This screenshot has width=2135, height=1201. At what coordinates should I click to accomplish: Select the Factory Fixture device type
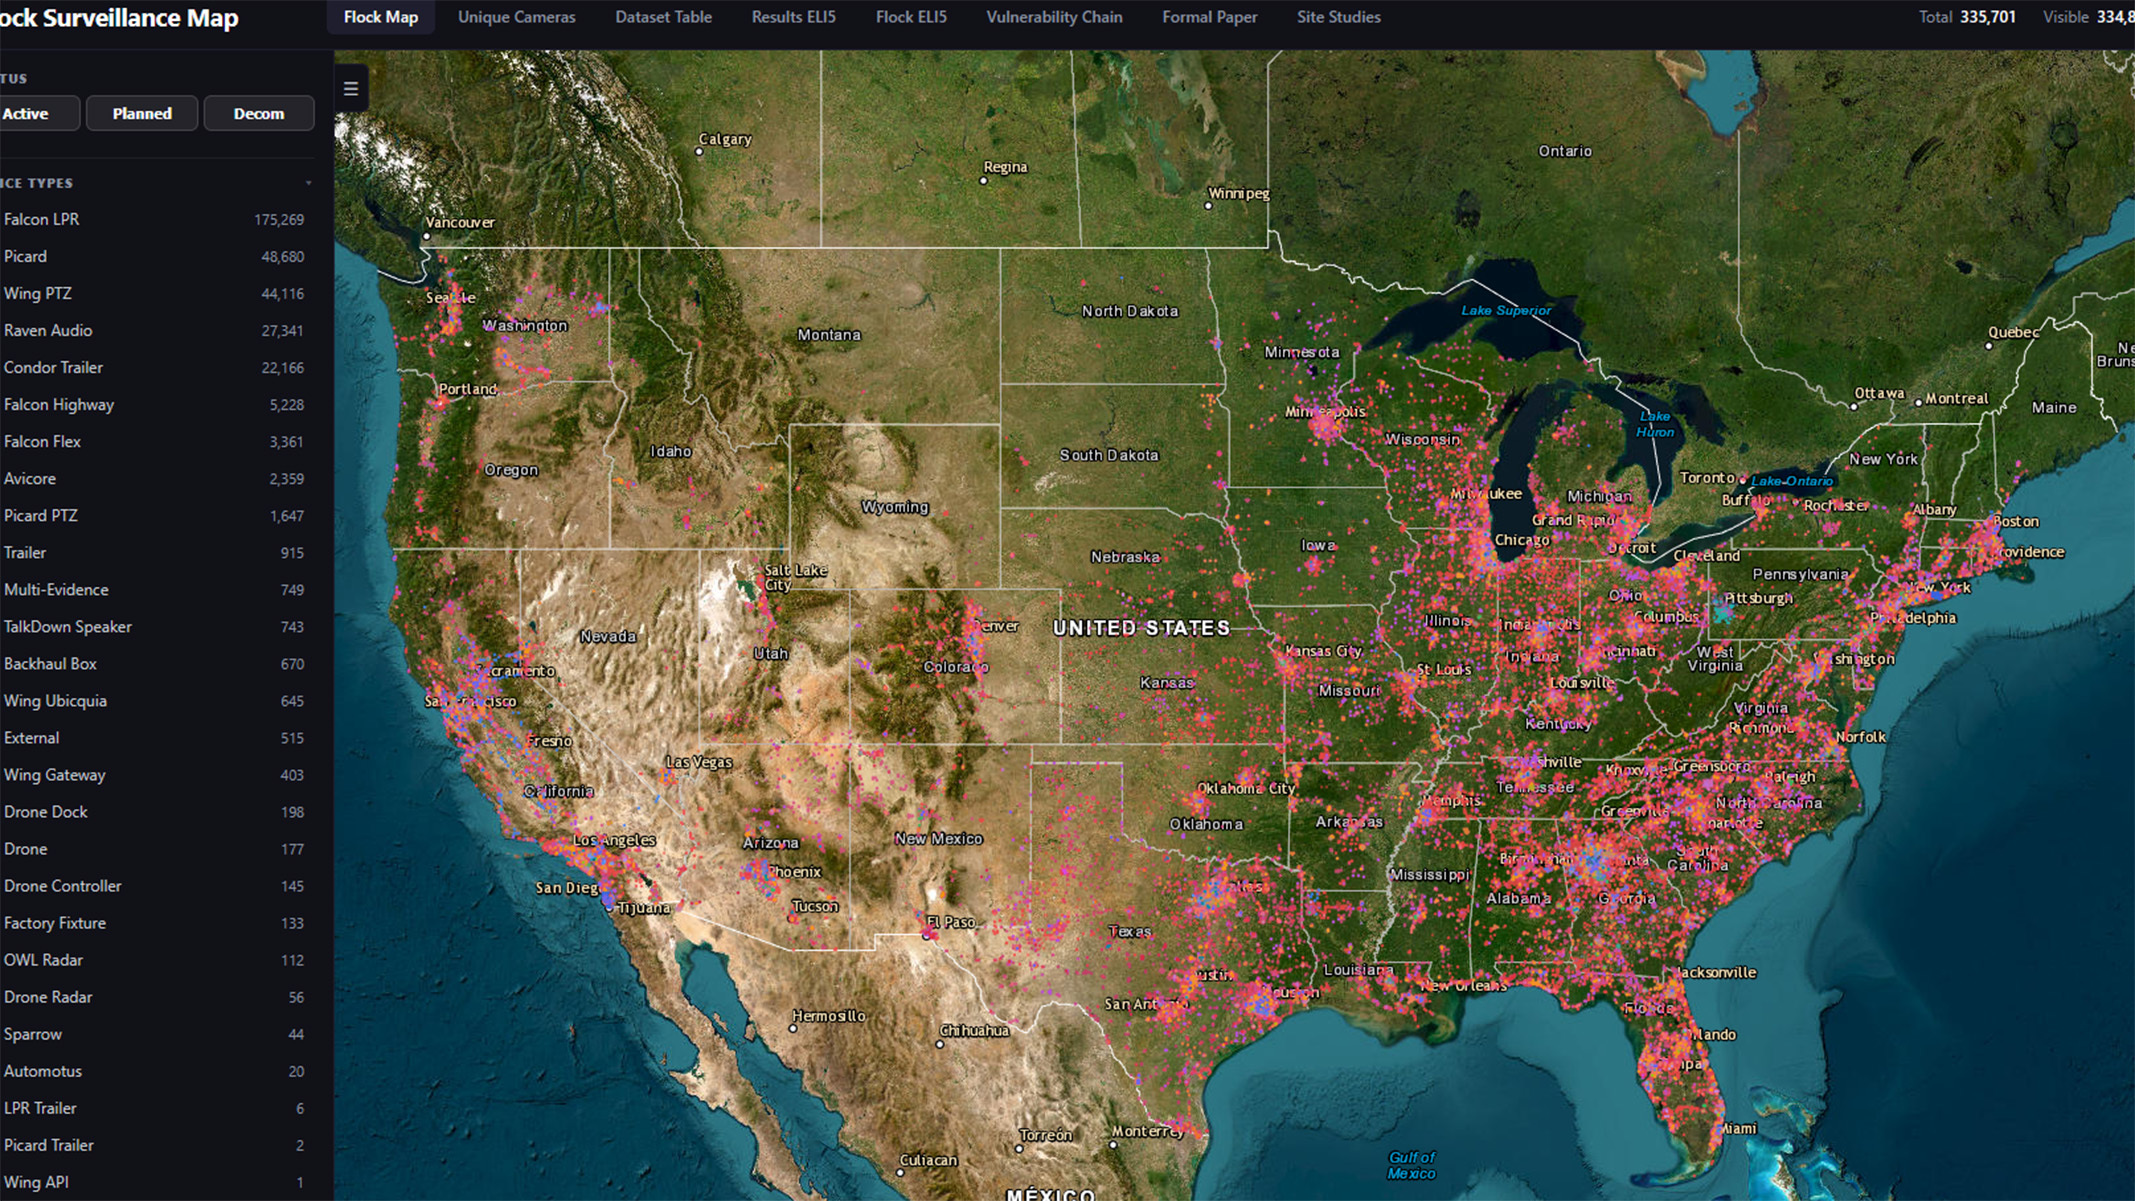pos(155,922)
